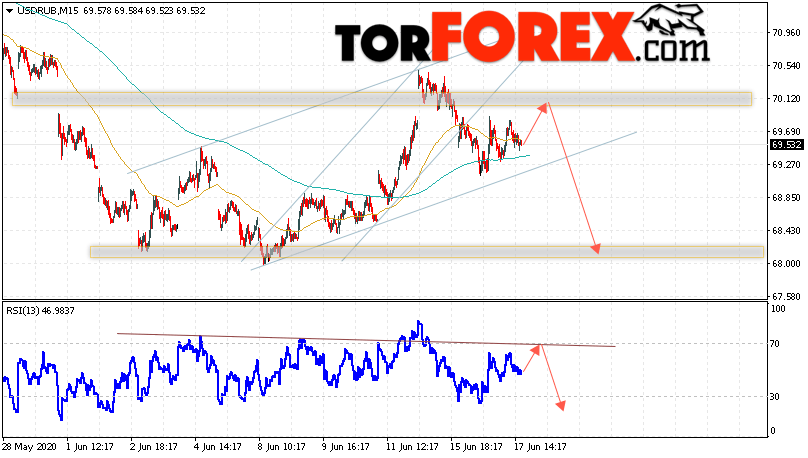
Task: Click the 4 Jun 14:17 time axis label
Action: click(218, 447)
